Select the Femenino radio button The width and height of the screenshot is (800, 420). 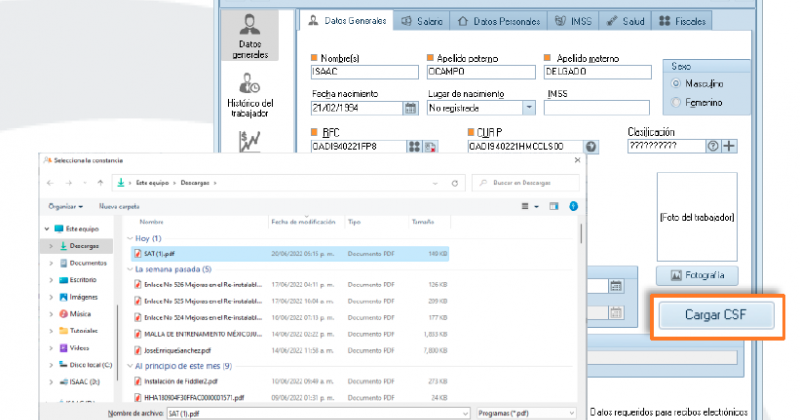tap(676, 103)
